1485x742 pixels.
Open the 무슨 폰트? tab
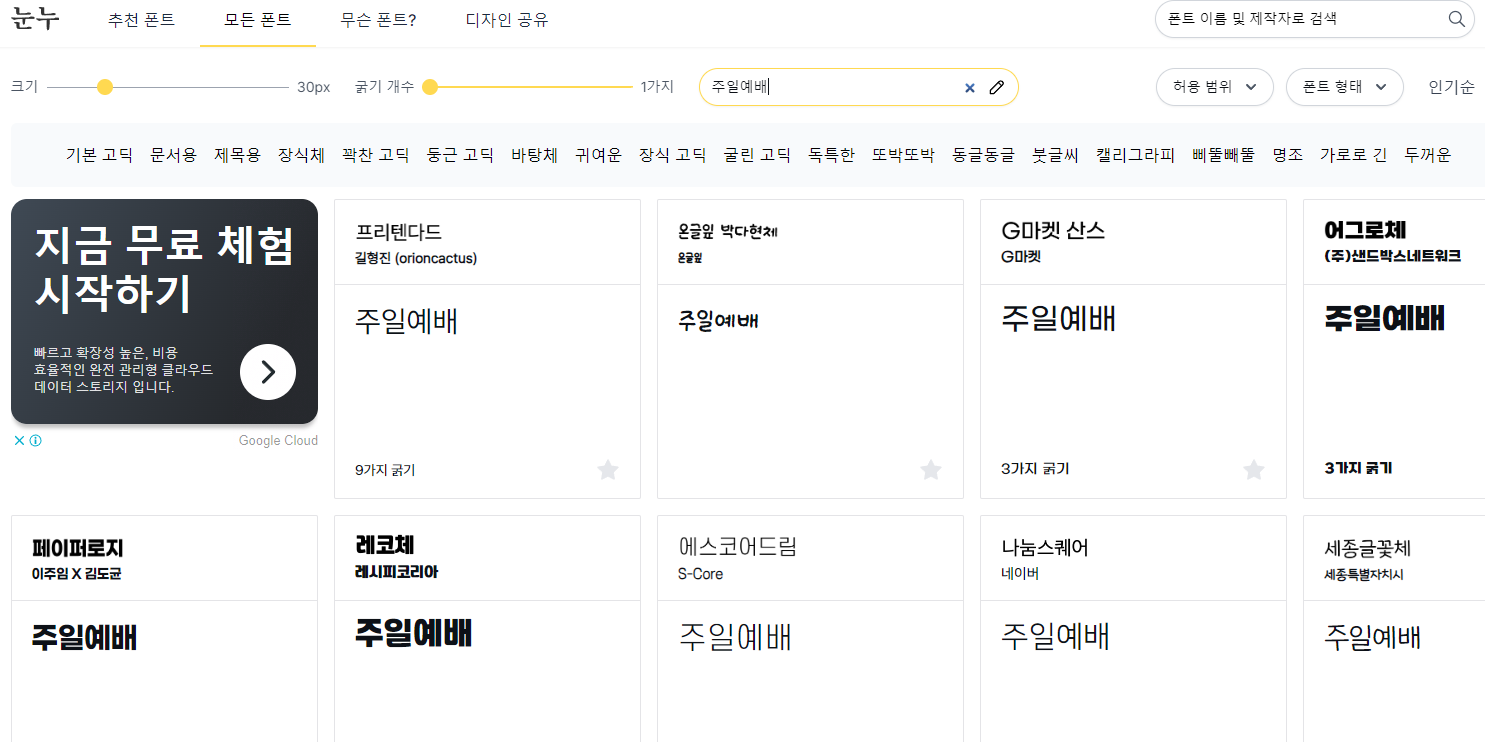[x=379, y=20]
